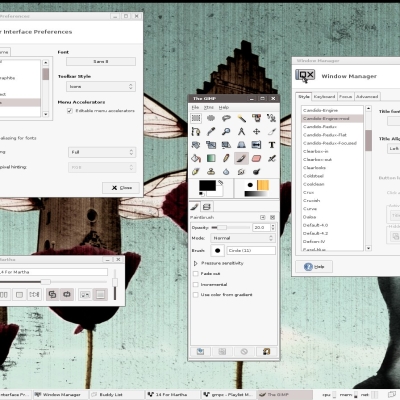Select the Perspective tool

[x=241, y=145]
